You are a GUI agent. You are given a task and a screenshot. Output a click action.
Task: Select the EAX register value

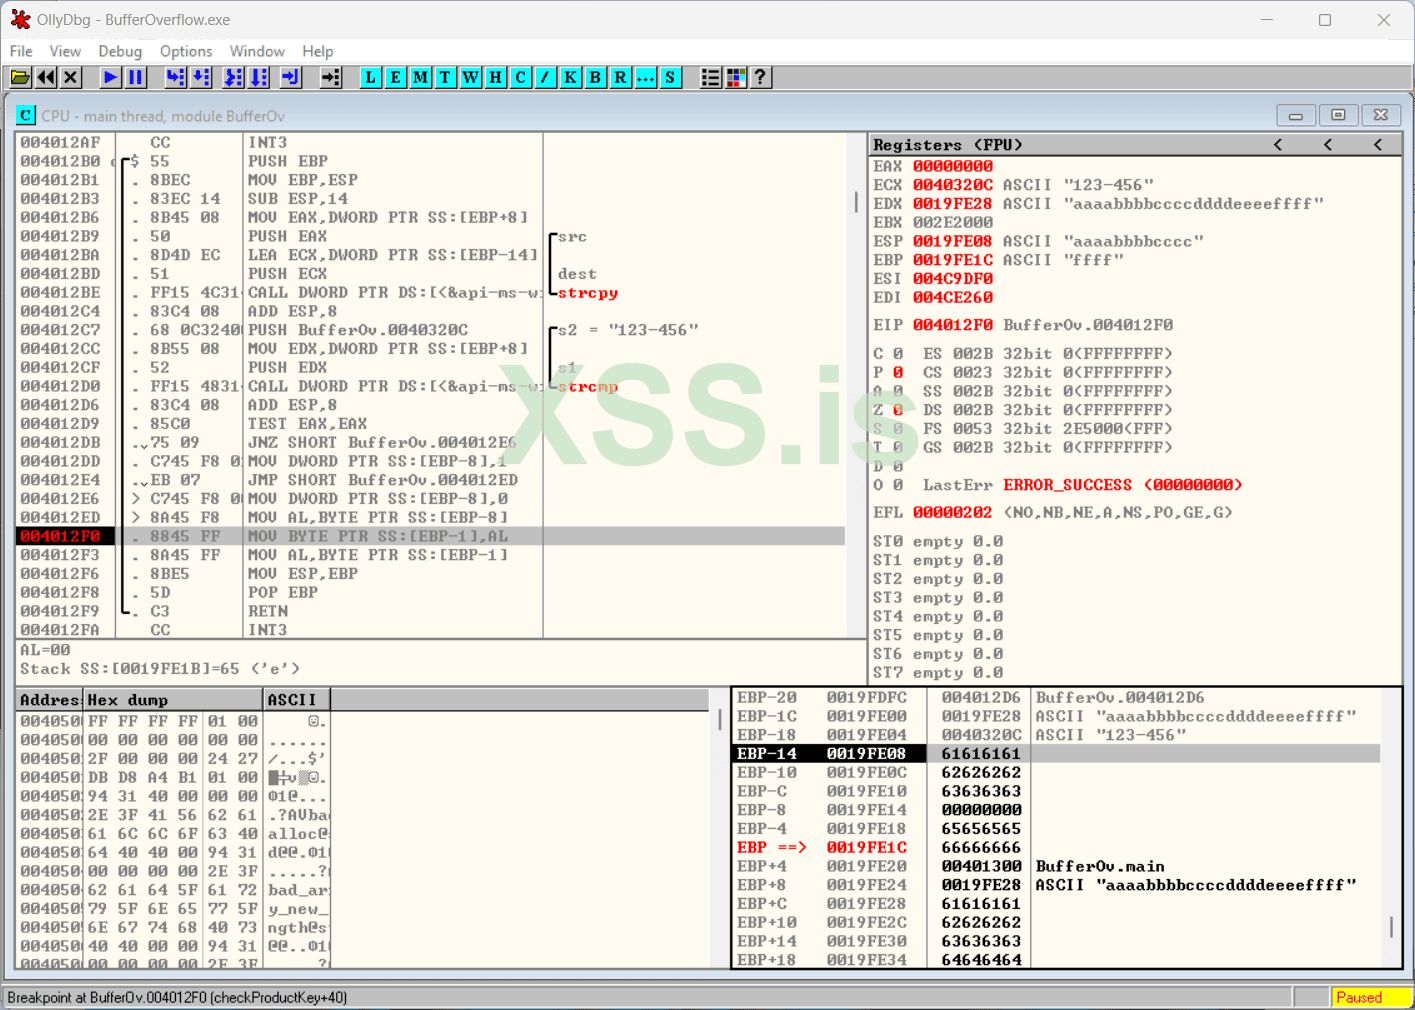point(953,166)
